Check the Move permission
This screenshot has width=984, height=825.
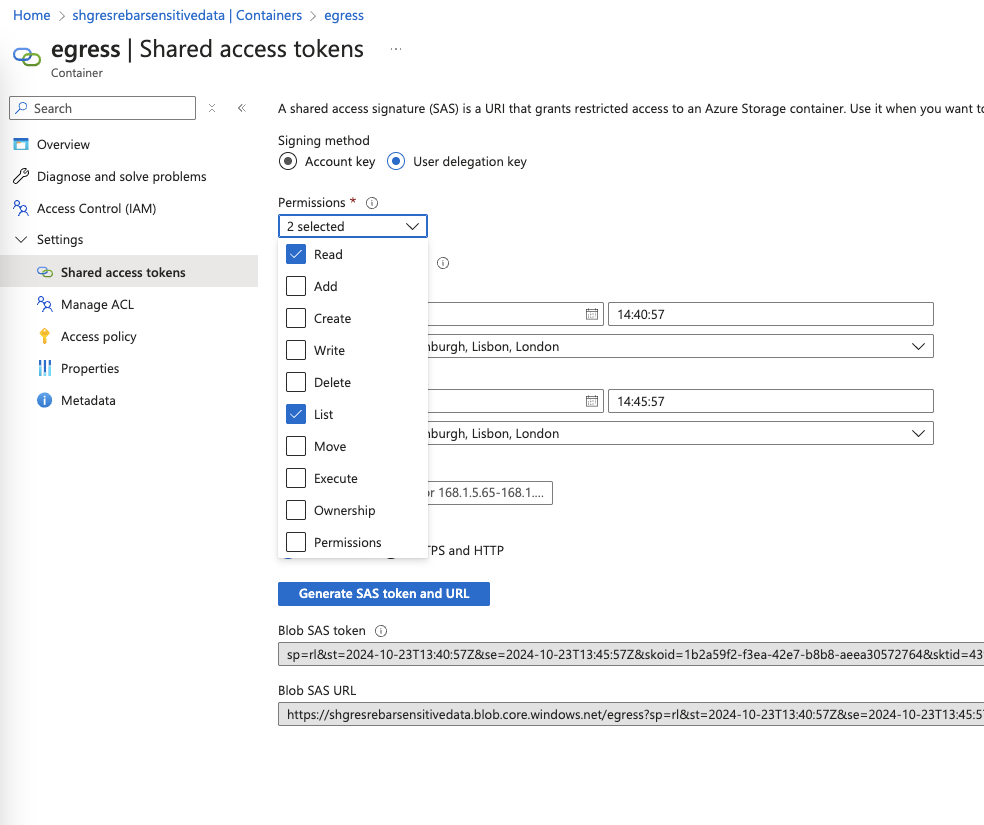click(296, 446)
